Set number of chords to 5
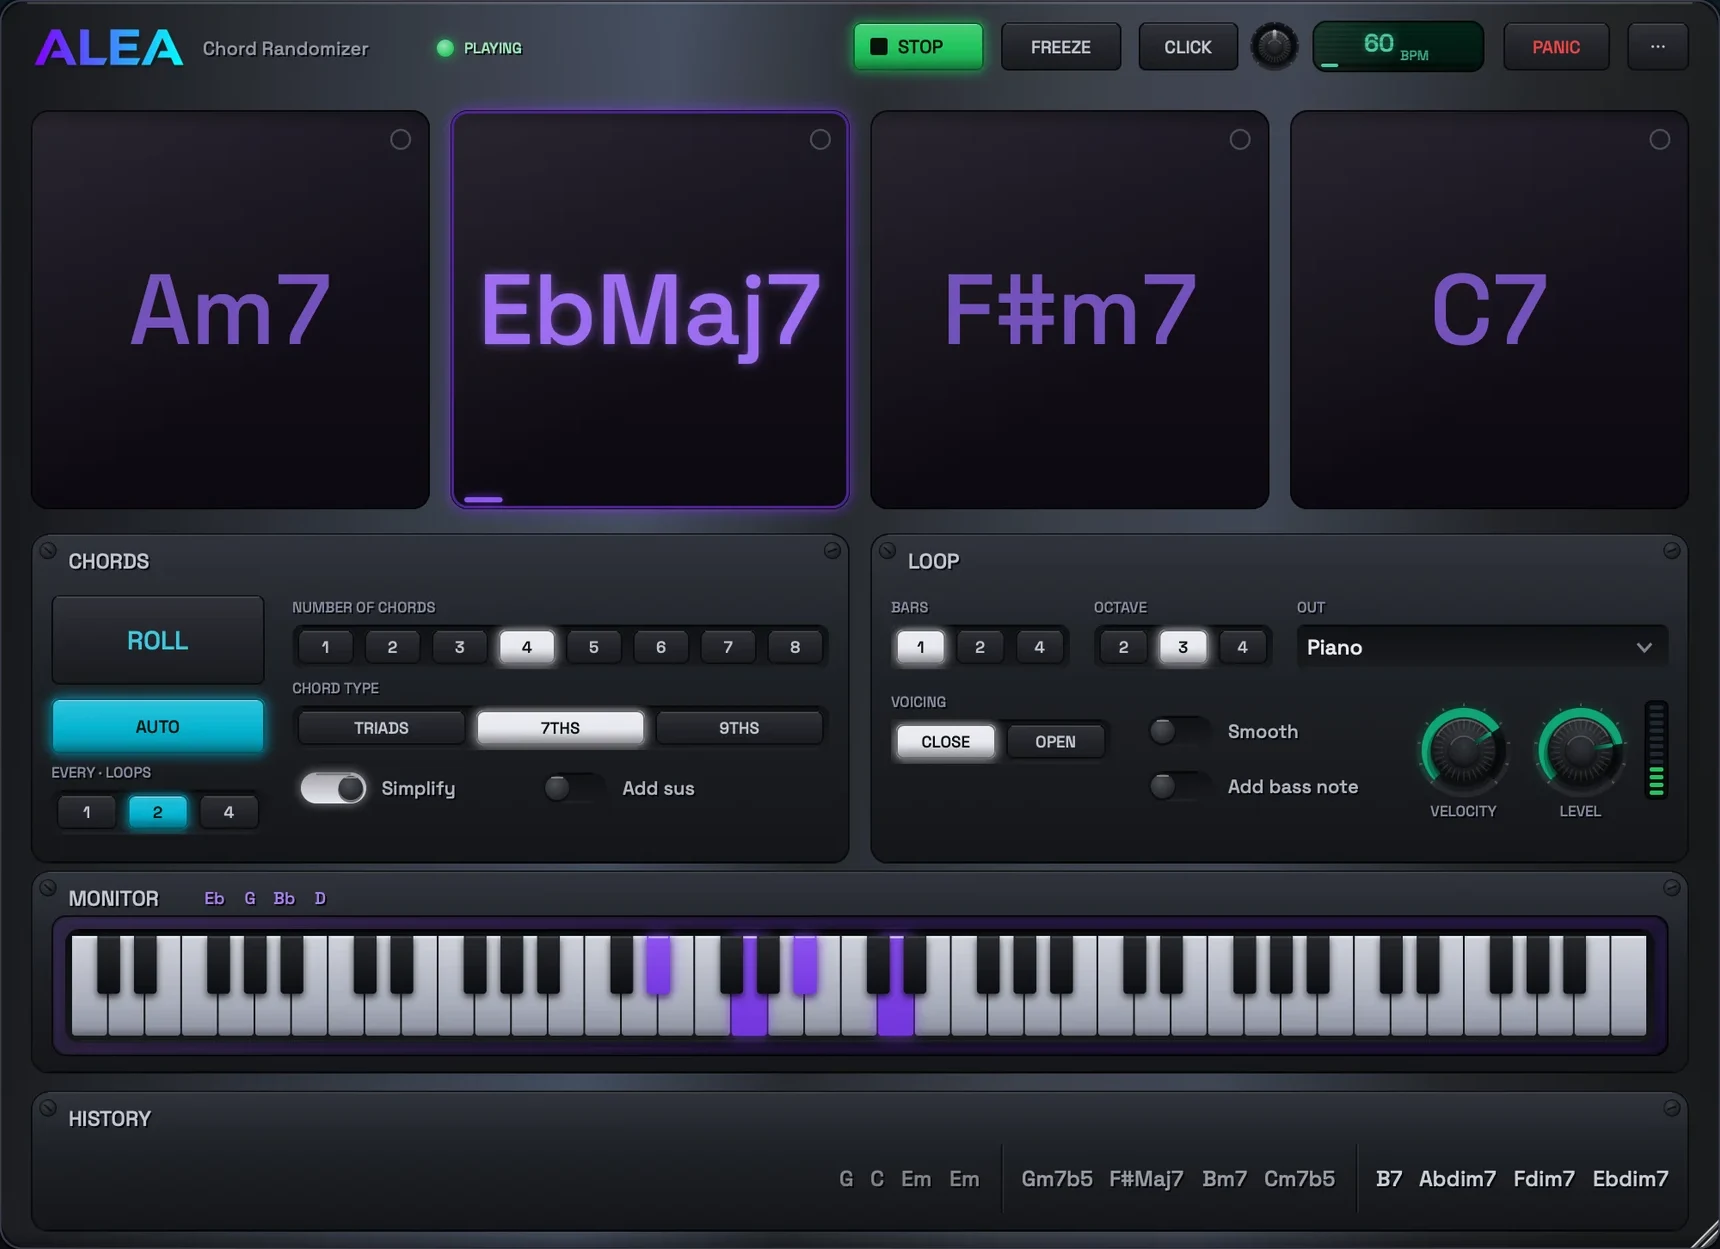 [593, 647]
